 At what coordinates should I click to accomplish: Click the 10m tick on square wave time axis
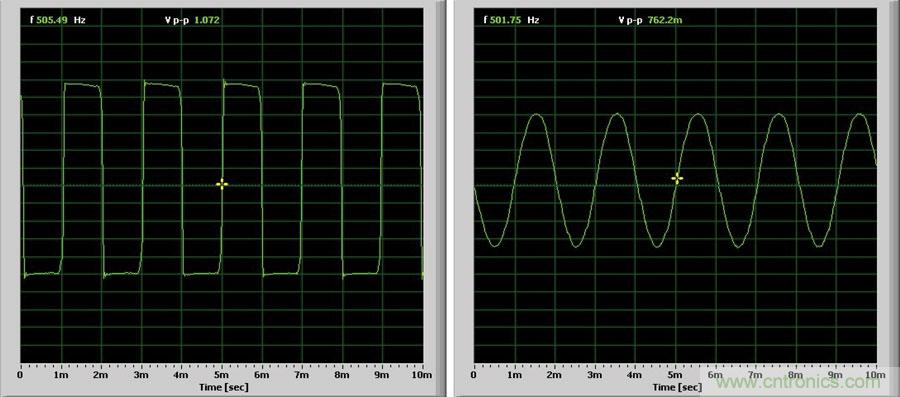click(x=422, y=375)
